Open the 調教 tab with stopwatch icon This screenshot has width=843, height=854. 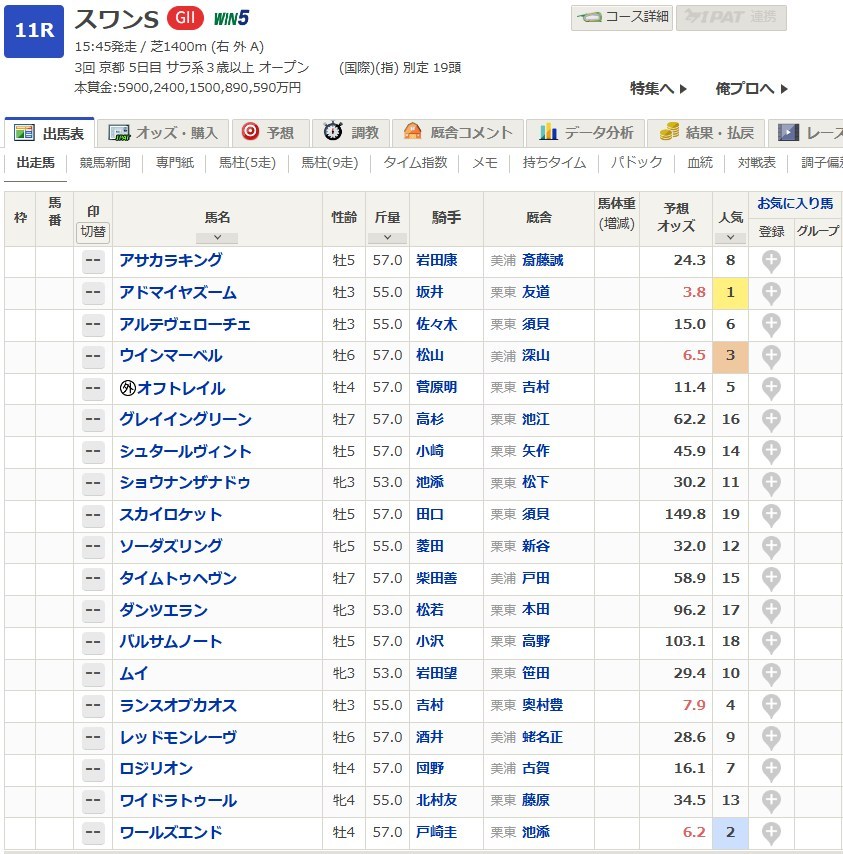(352, 132)
